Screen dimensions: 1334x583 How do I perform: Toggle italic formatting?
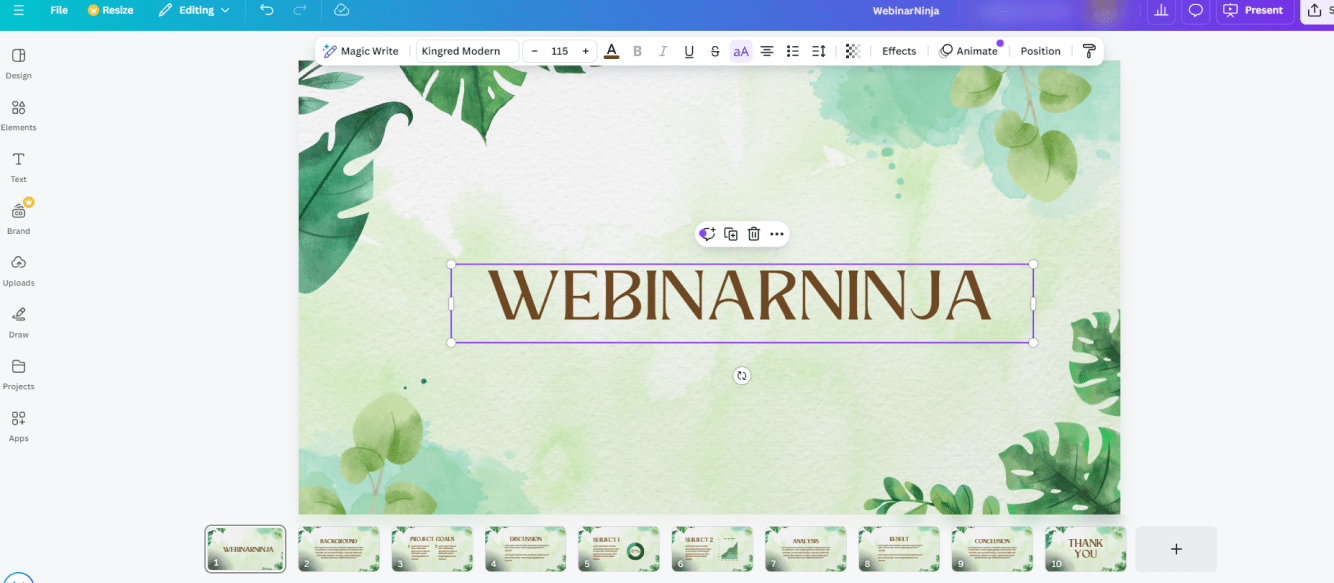(x=663, y=51)
